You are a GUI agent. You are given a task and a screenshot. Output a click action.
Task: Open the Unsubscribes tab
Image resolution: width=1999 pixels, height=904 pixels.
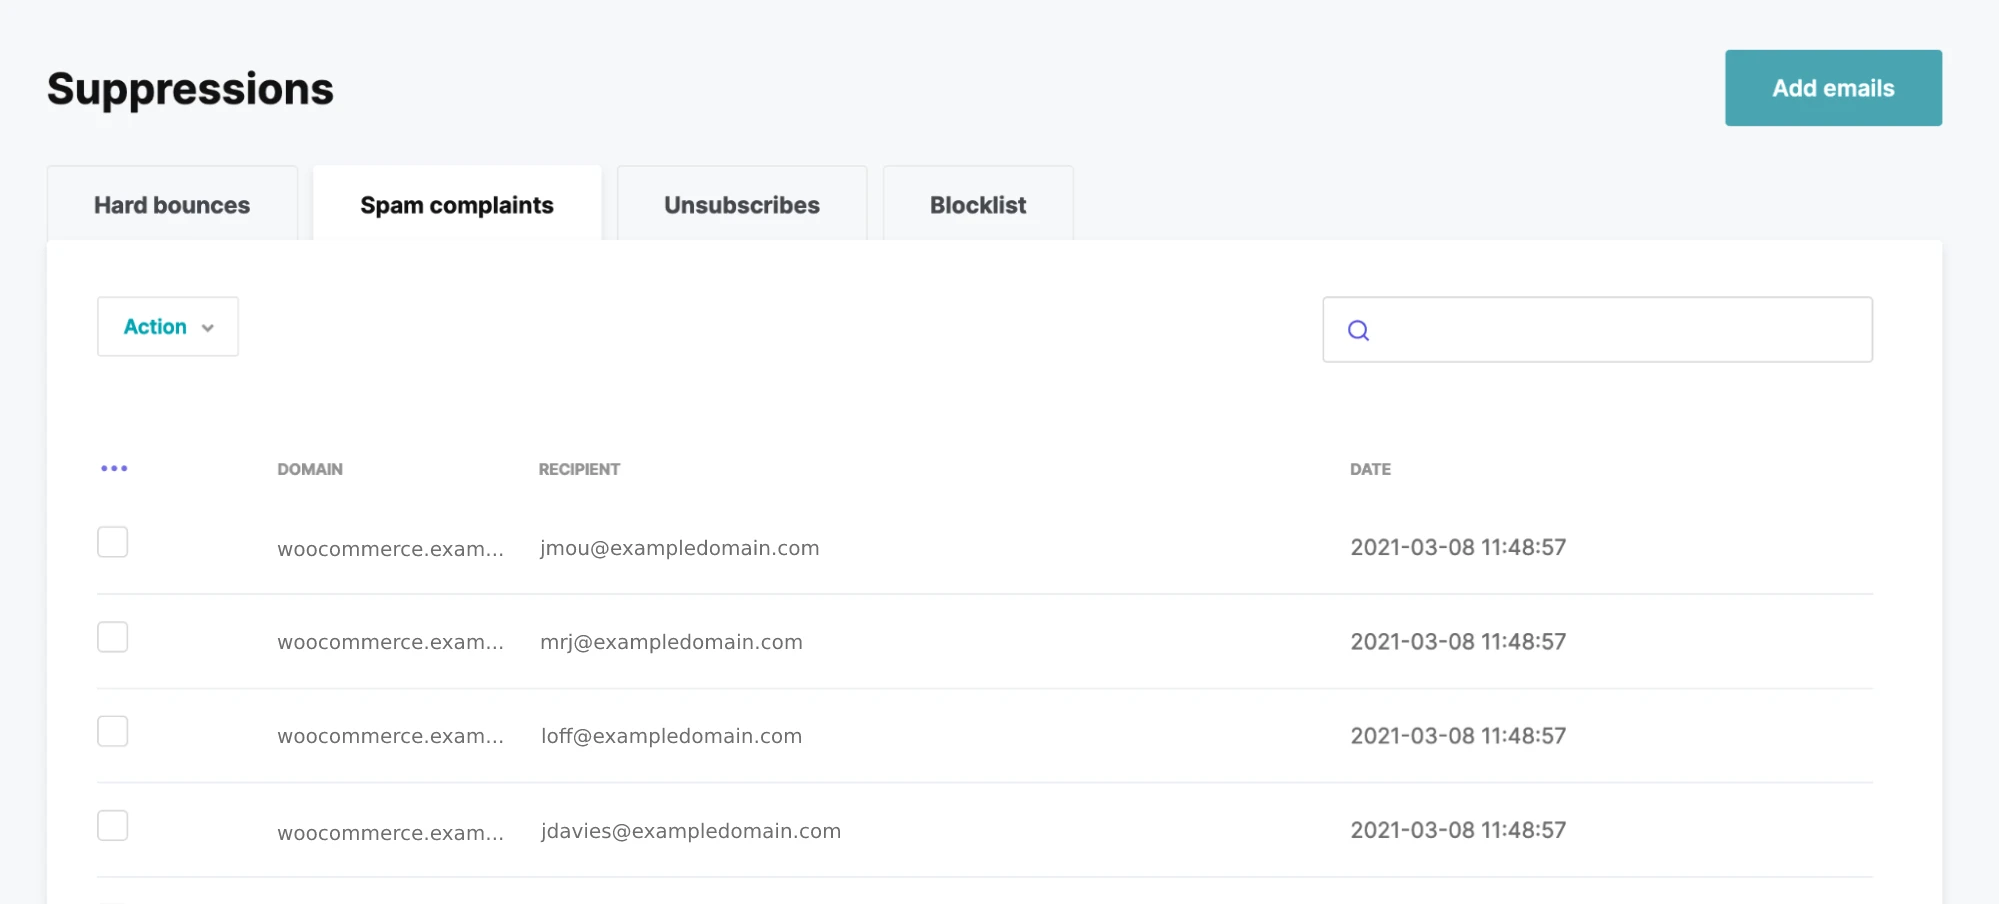(741, 205)
